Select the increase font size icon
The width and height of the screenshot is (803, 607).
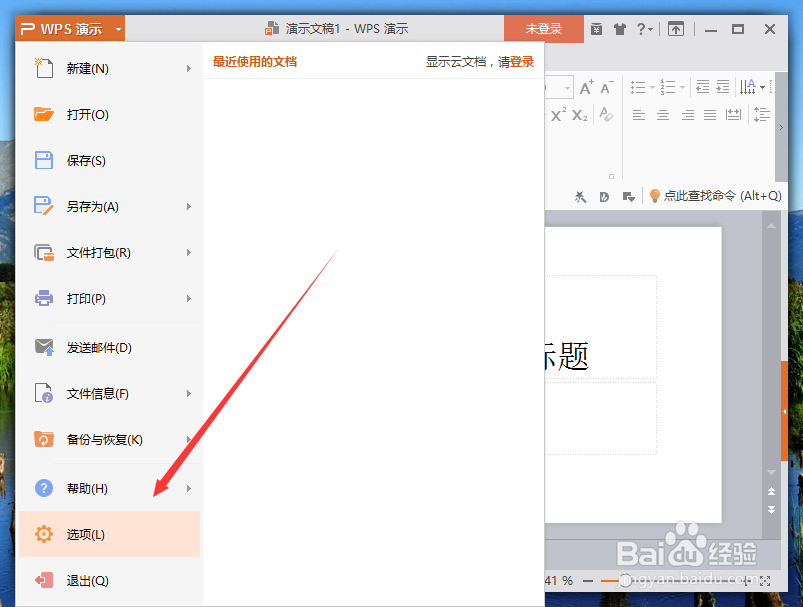586,87
